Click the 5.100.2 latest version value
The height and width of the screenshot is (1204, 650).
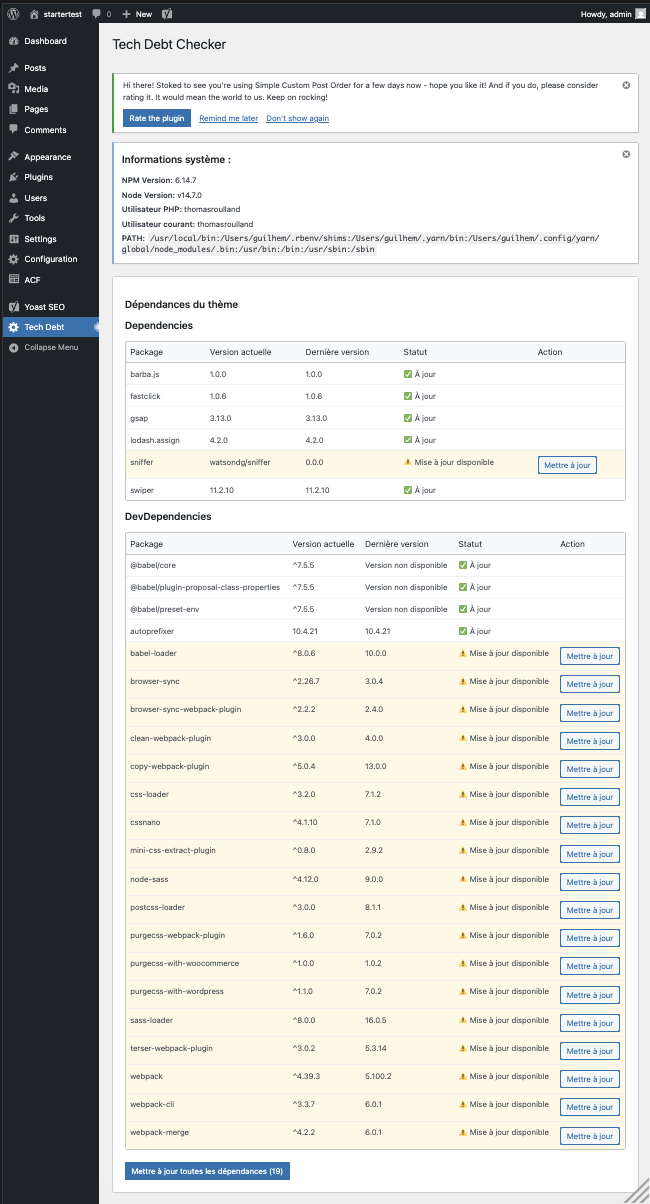tap(378, 1077)
